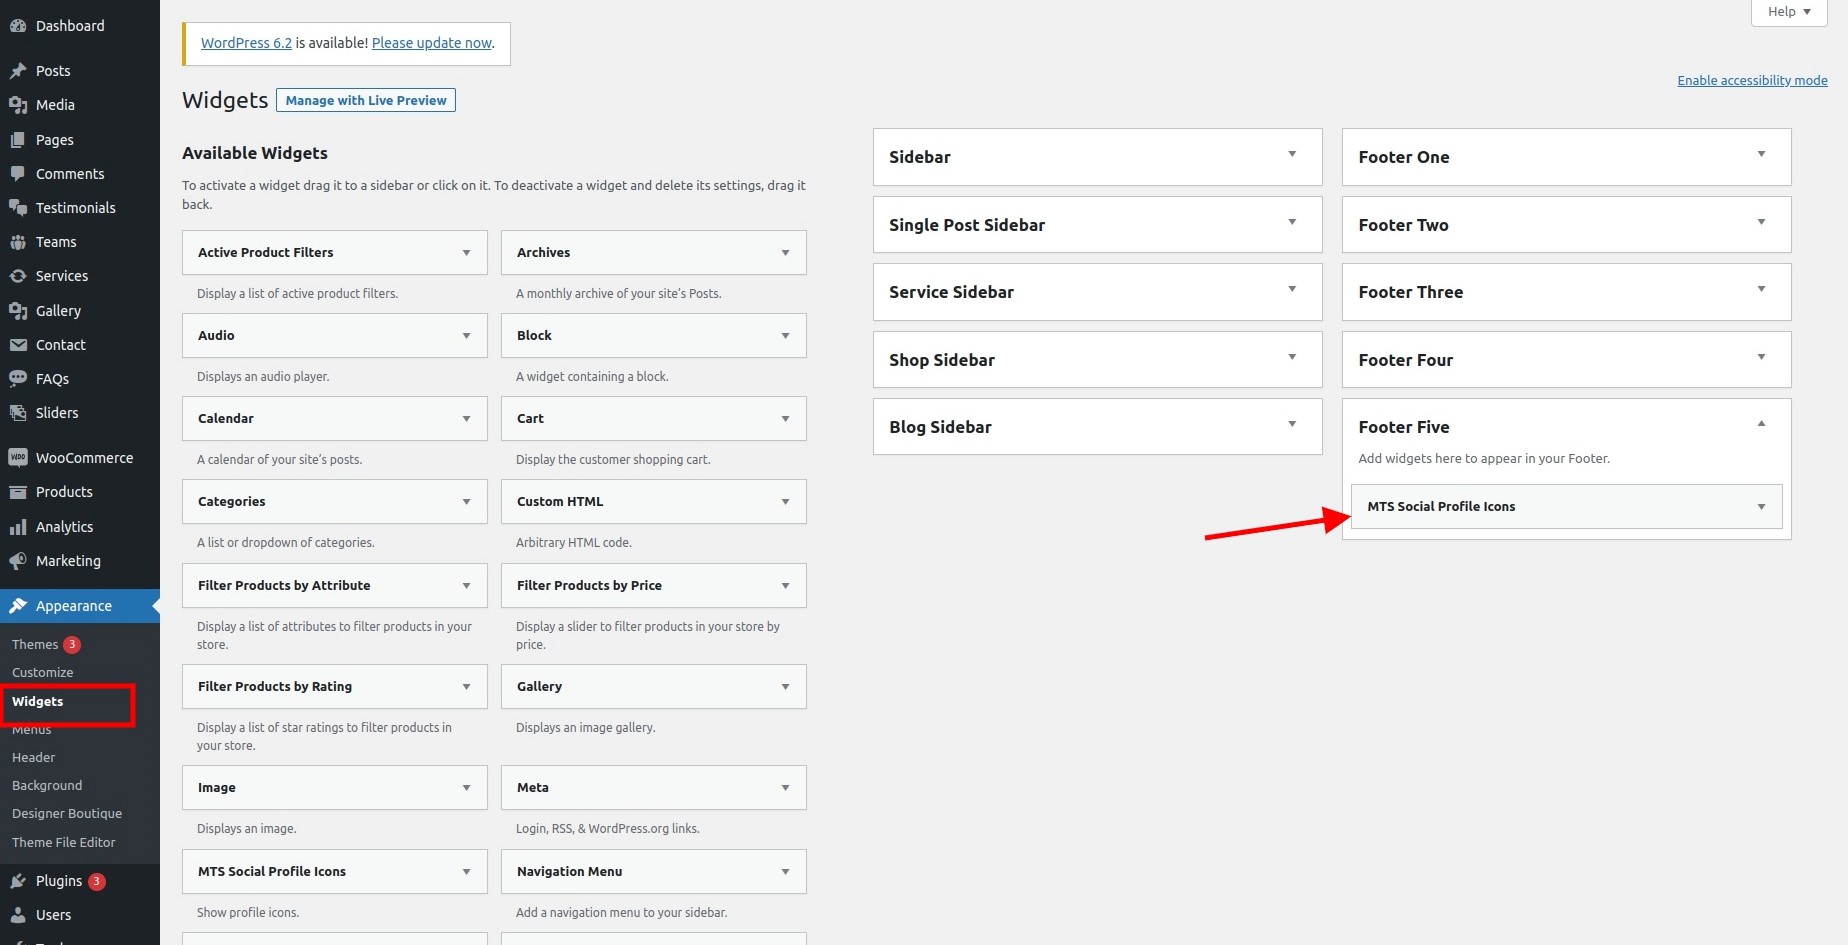The image size is (1848, 945).
Task: Click the Sliders icon
Action: coord(18,413)
